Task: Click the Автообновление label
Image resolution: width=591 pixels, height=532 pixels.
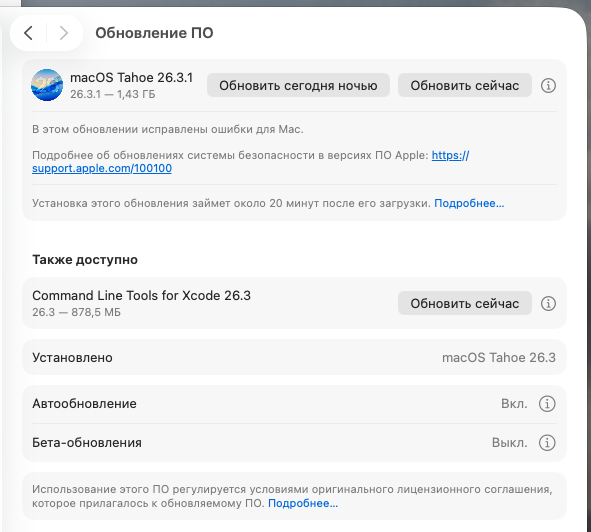Action: (84, 404)
